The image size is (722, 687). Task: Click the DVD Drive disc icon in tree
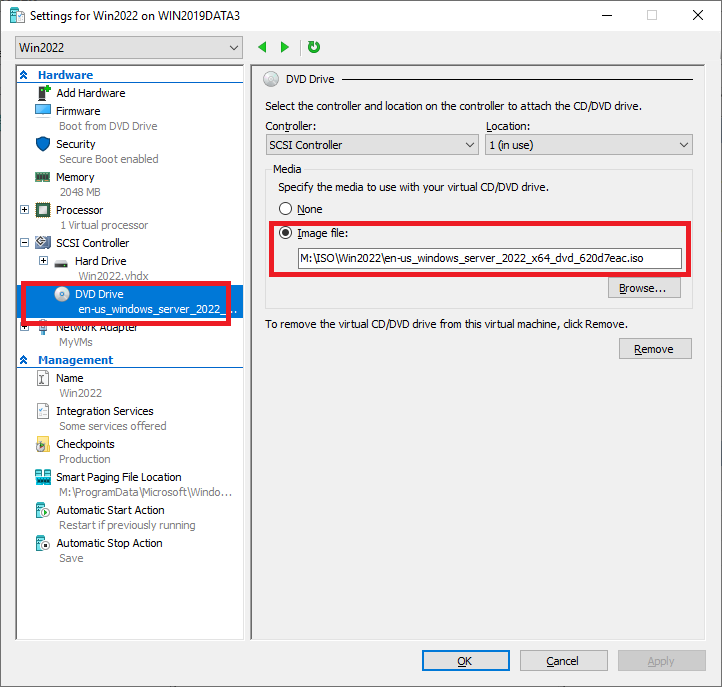pyautogui.click(x=62, y=294)
